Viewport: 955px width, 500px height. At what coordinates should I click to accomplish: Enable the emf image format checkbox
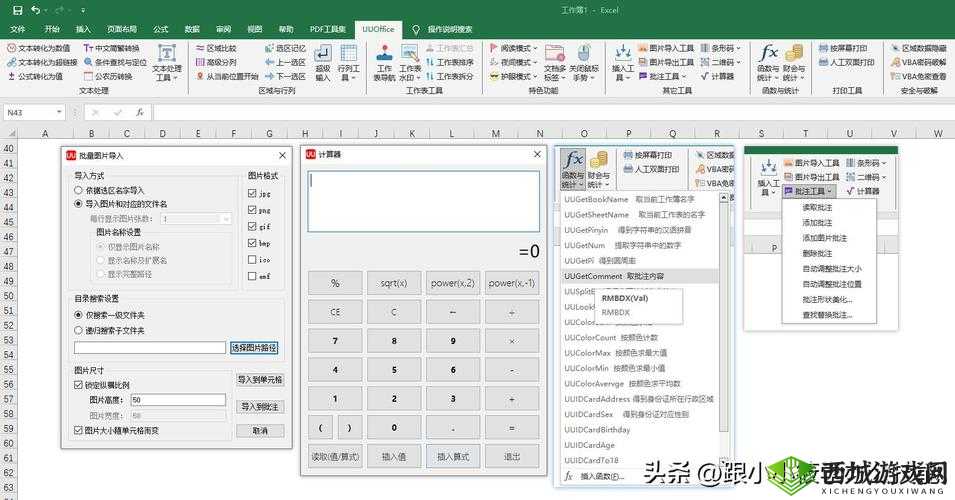[x=252, y=276]
